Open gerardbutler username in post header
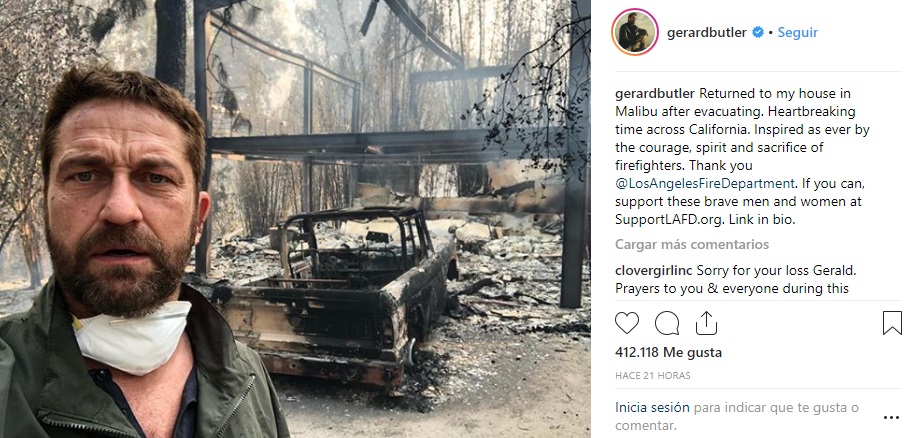The height and width of the screenshot is (438, 906). pyautogui.click(x=707, y=33)
